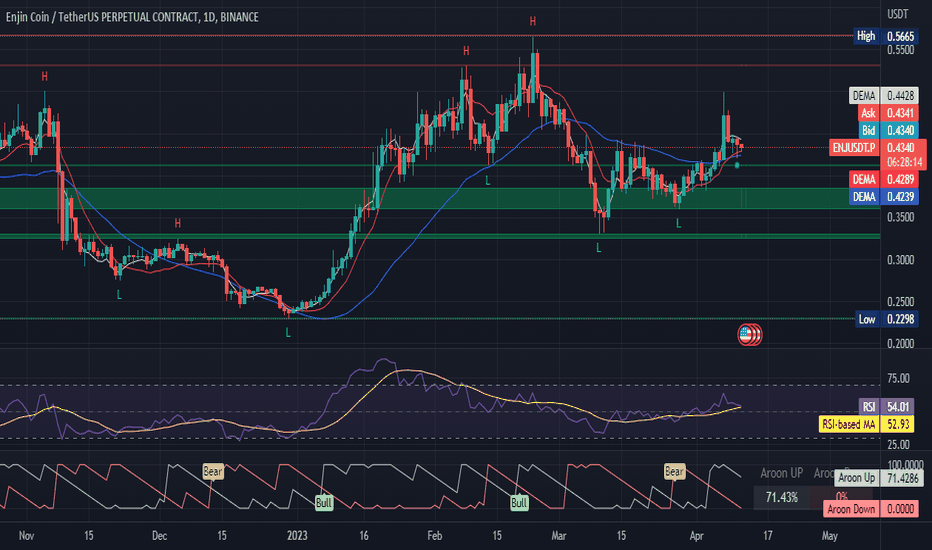This screenshot has width=932, height=550.
Task: Click the 17 date label on time axis
Action: (x=768, y=536)
